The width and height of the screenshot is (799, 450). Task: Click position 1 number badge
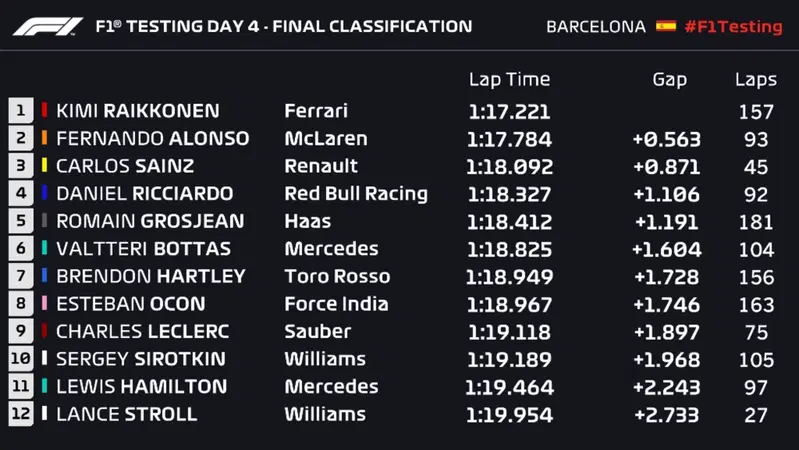tap(21, 110)
